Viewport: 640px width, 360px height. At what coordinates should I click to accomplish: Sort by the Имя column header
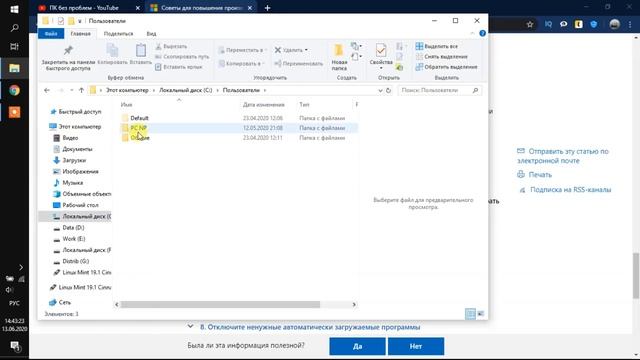pos(127,105)
